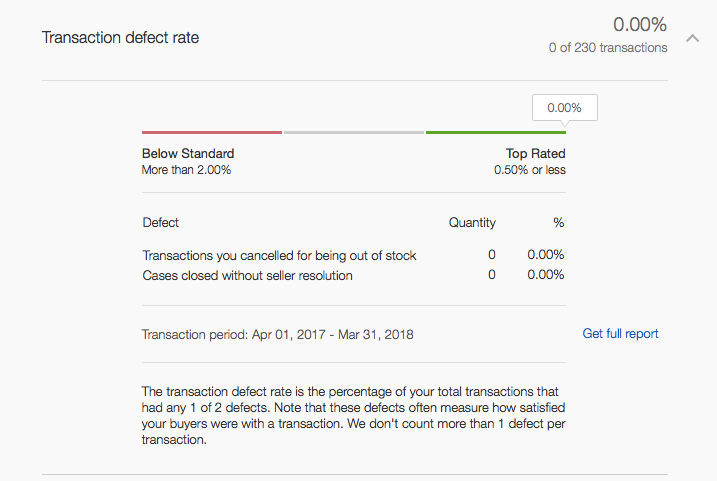Click the Transaction period date range text

click(x=278, y=334)
